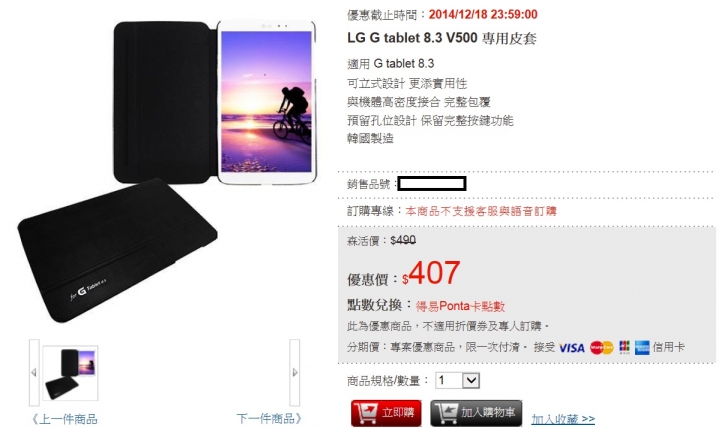Click the red notice 本商品不支援客服與語音訂購
Viewport: 721px width, 428px height.
(481, 211)
